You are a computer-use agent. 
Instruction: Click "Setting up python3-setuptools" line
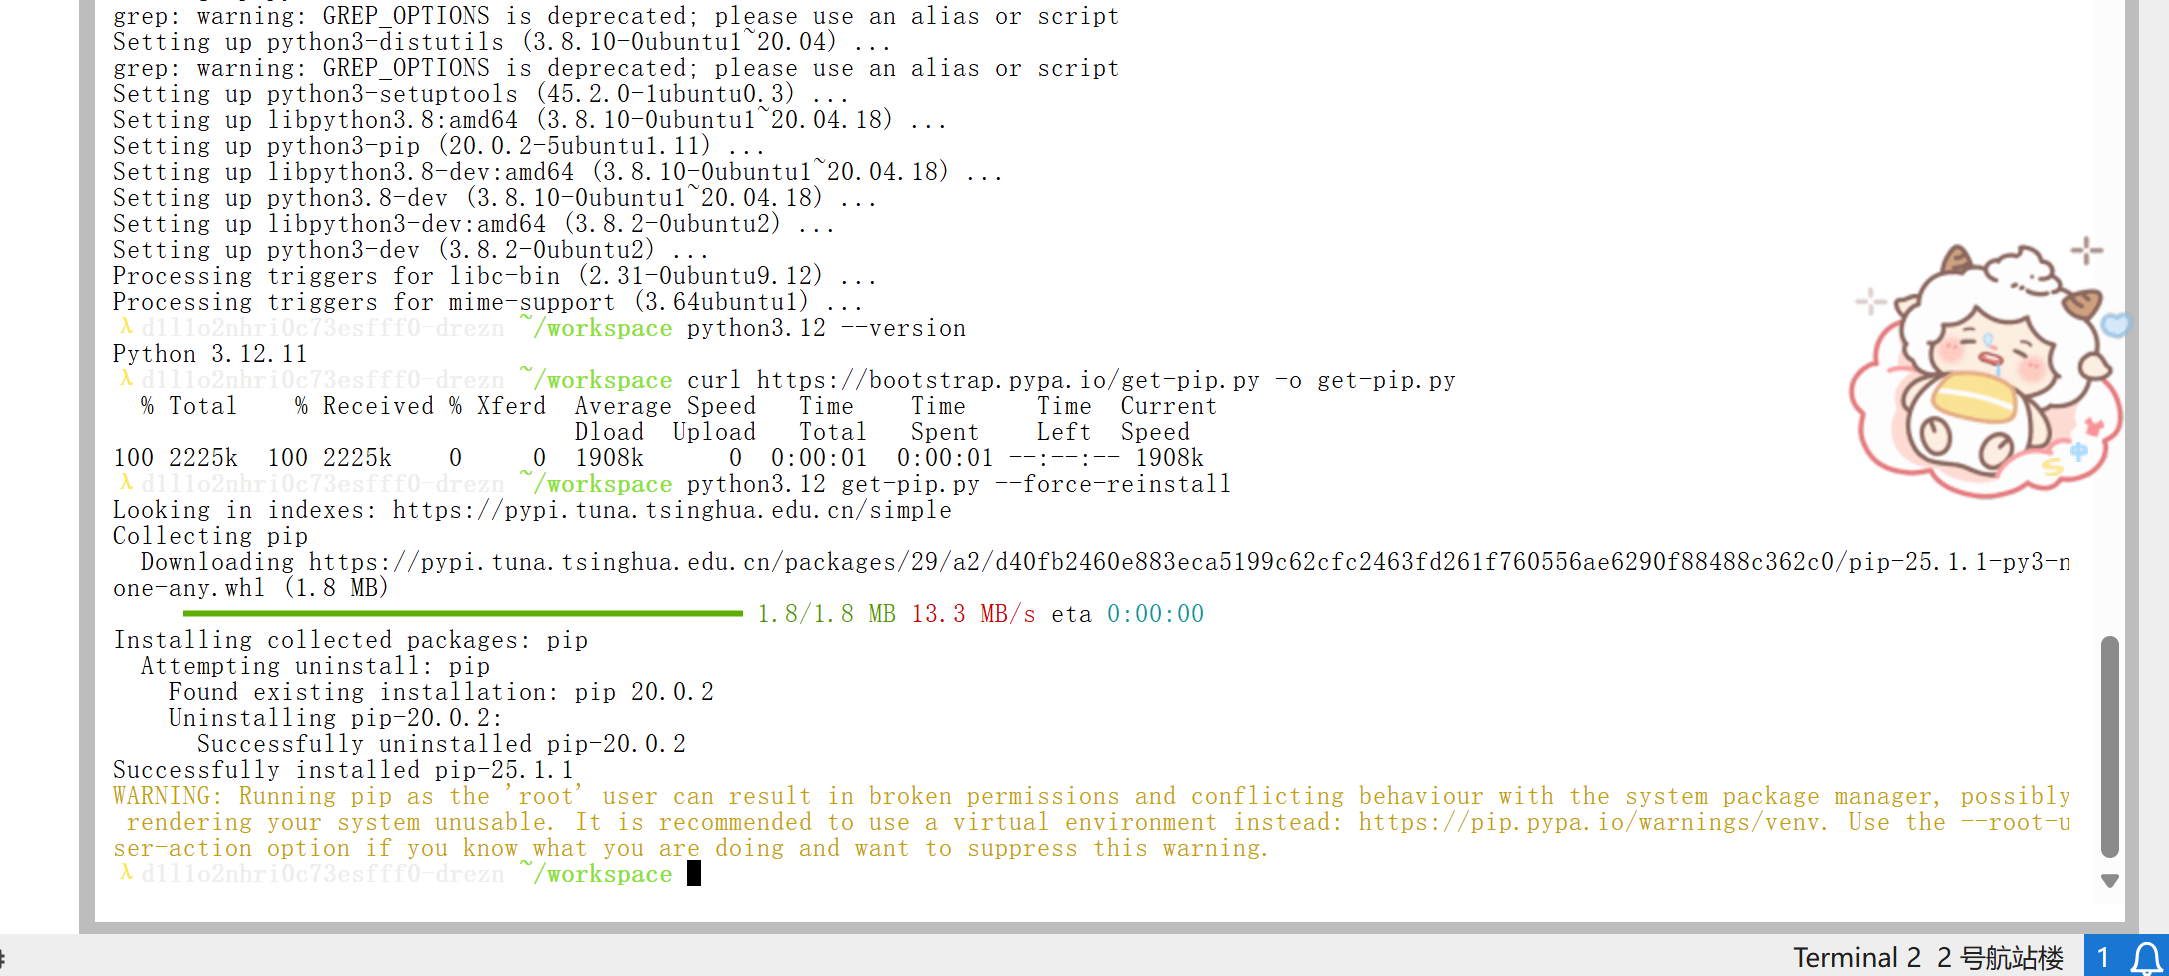480,94
